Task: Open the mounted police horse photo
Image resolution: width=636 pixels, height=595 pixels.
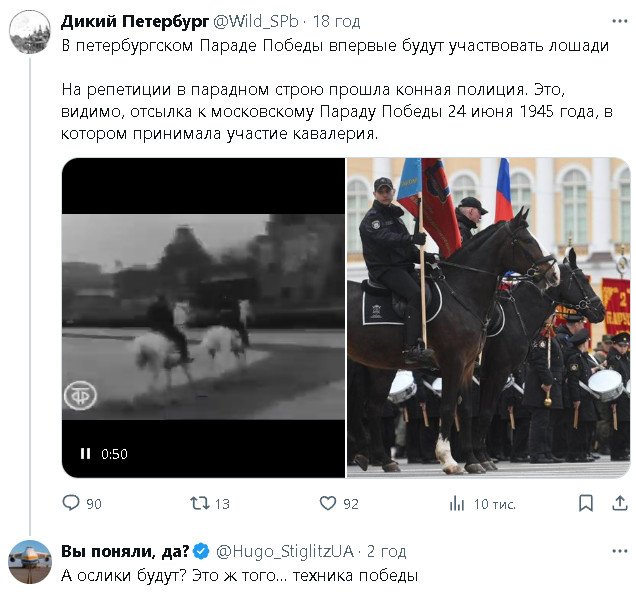Action: point(488,318)
